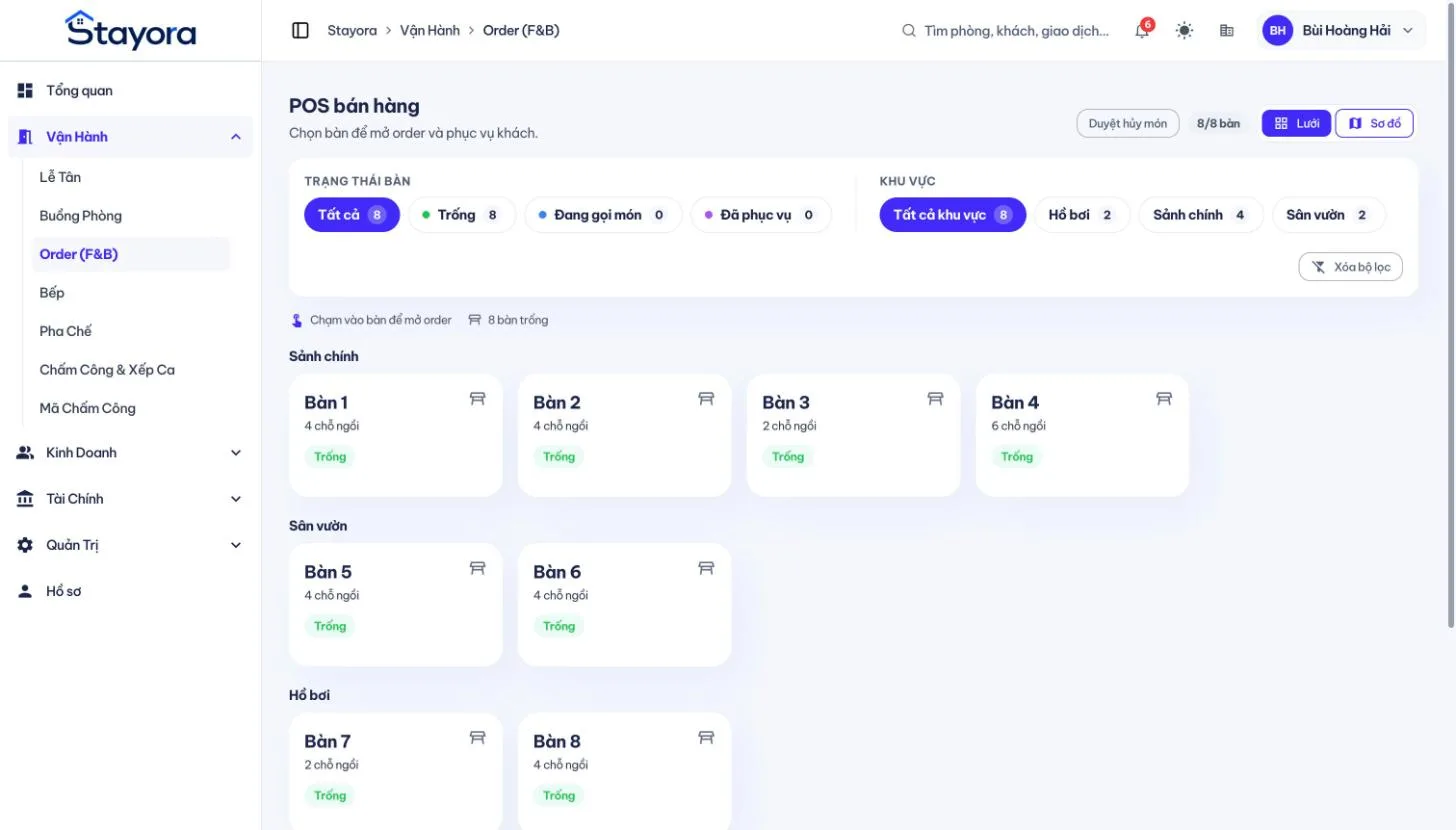Click Xóa bộ lọc button
The image size is (1456, 830).
[1351, 267]
